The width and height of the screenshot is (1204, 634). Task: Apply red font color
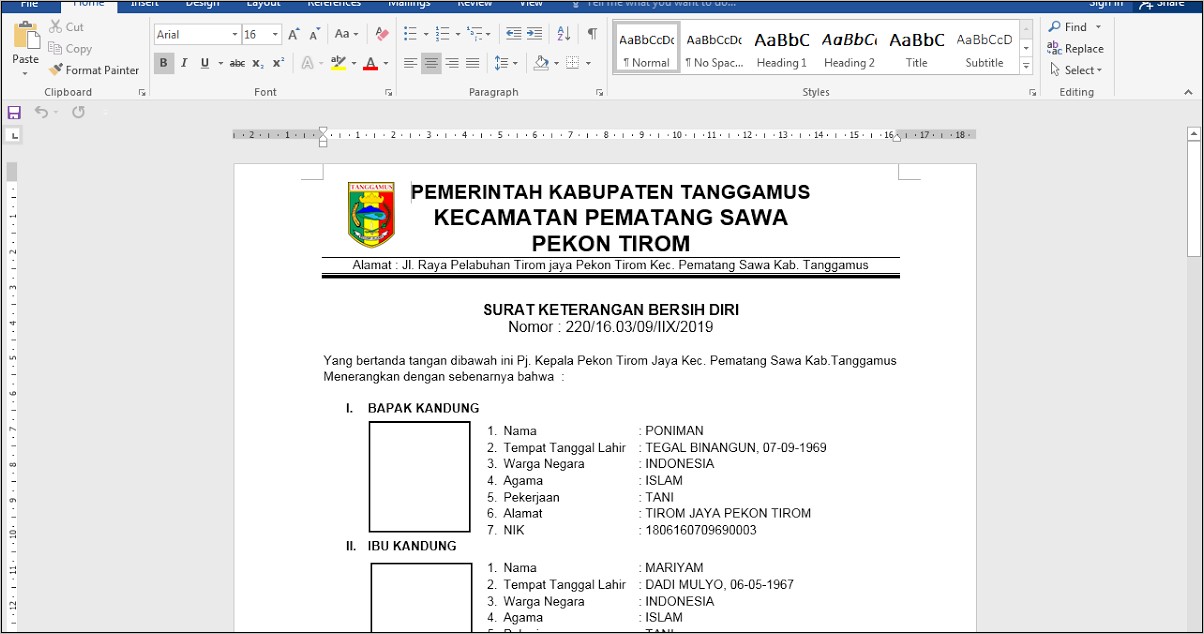pos(370,63)
